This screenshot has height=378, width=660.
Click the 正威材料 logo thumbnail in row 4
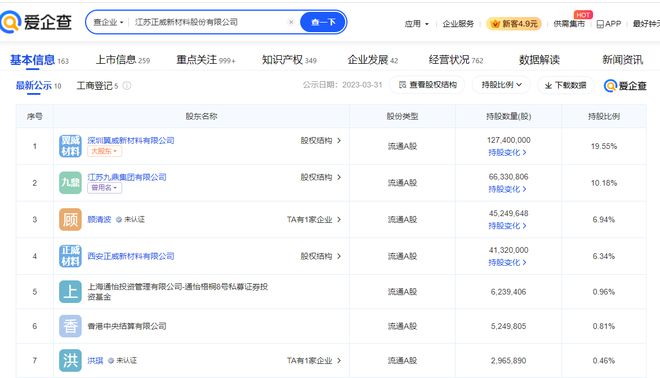pos(70,256)
